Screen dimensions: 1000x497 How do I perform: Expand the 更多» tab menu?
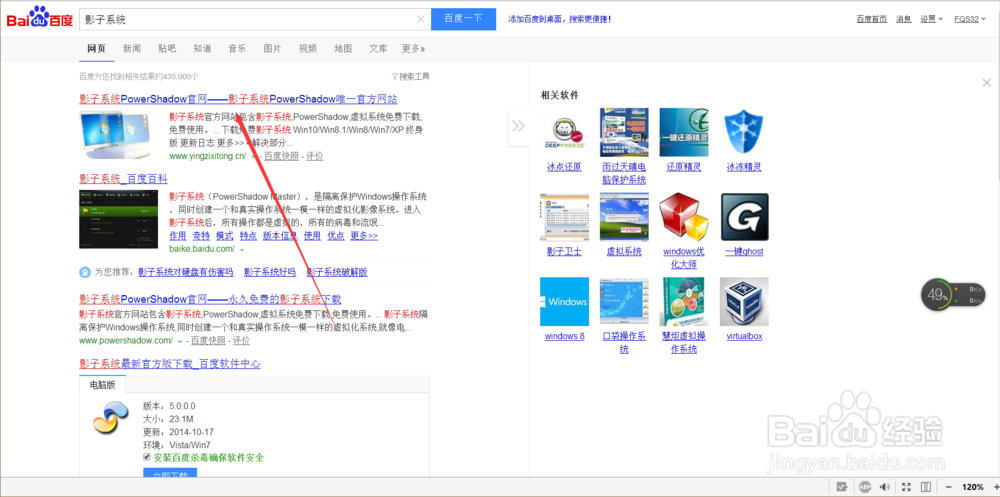[413, 48]
